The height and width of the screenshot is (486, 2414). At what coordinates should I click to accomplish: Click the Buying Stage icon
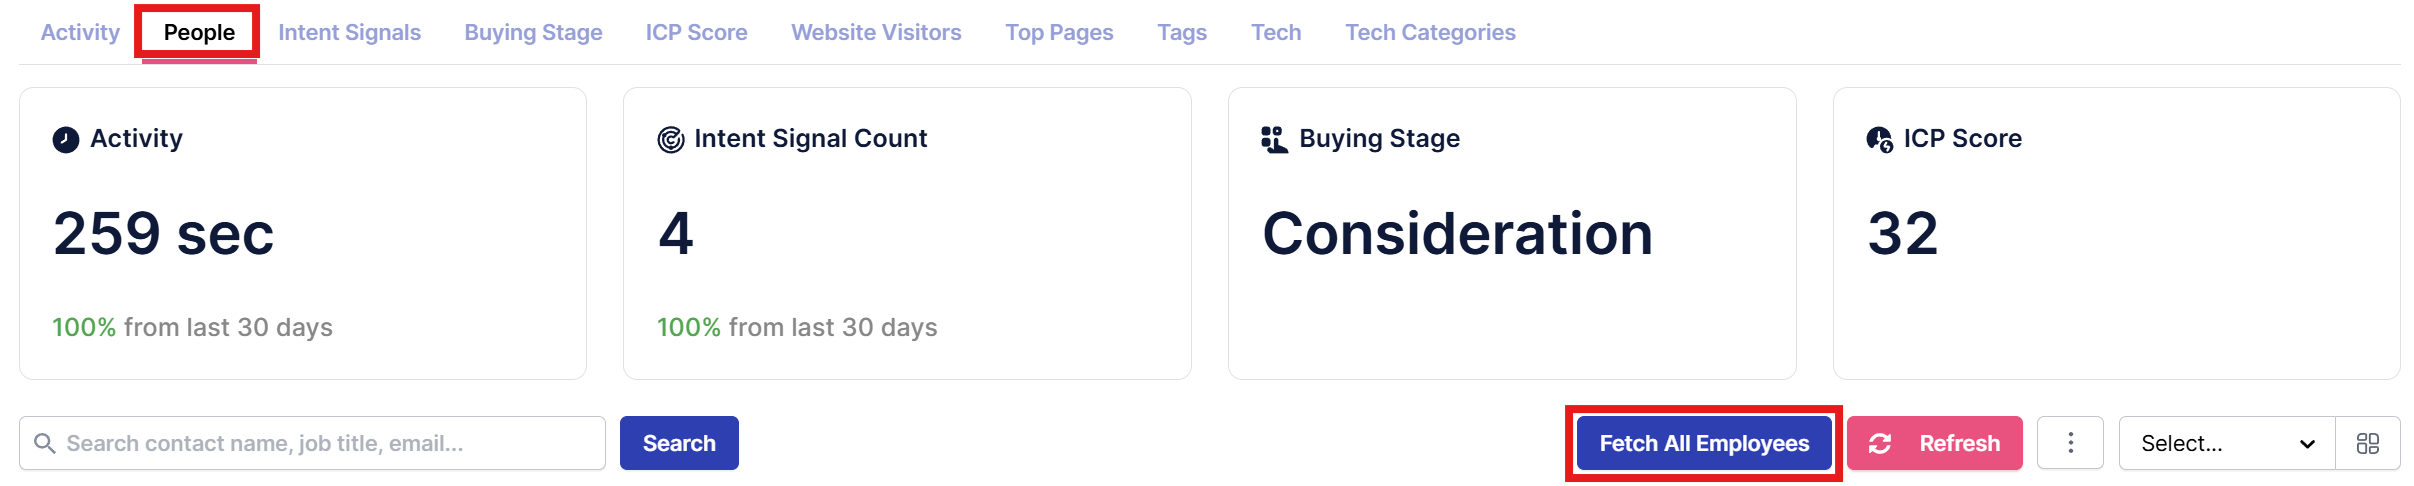[x=1274, y=139]
